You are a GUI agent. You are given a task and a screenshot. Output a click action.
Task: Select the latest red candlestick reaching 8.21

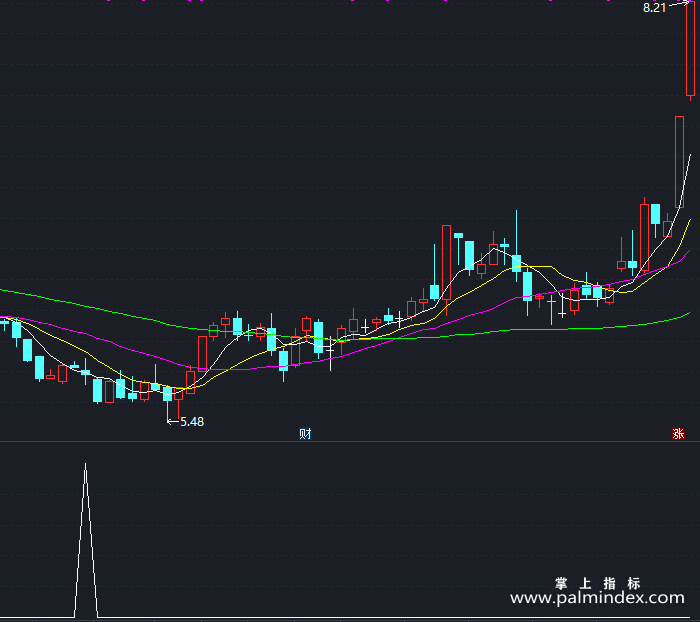690,49
